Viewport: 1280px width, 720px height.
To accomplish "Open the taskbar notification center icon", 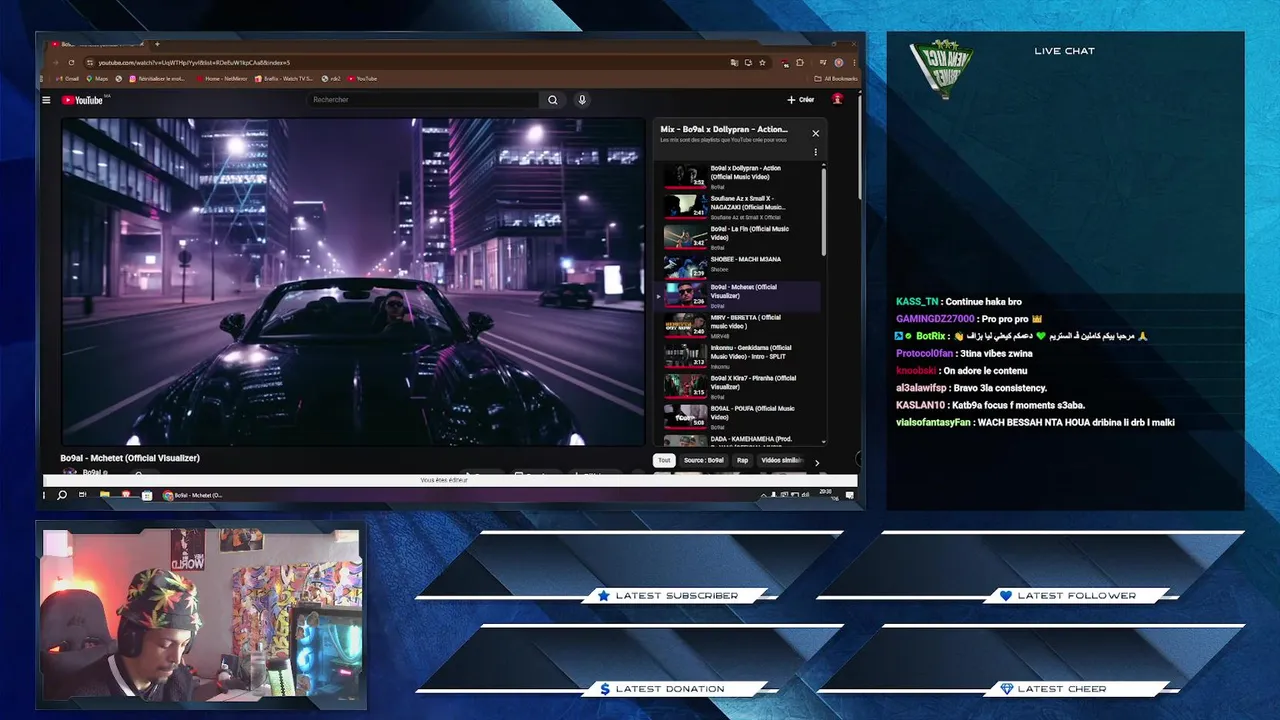I will pos(849,495).
